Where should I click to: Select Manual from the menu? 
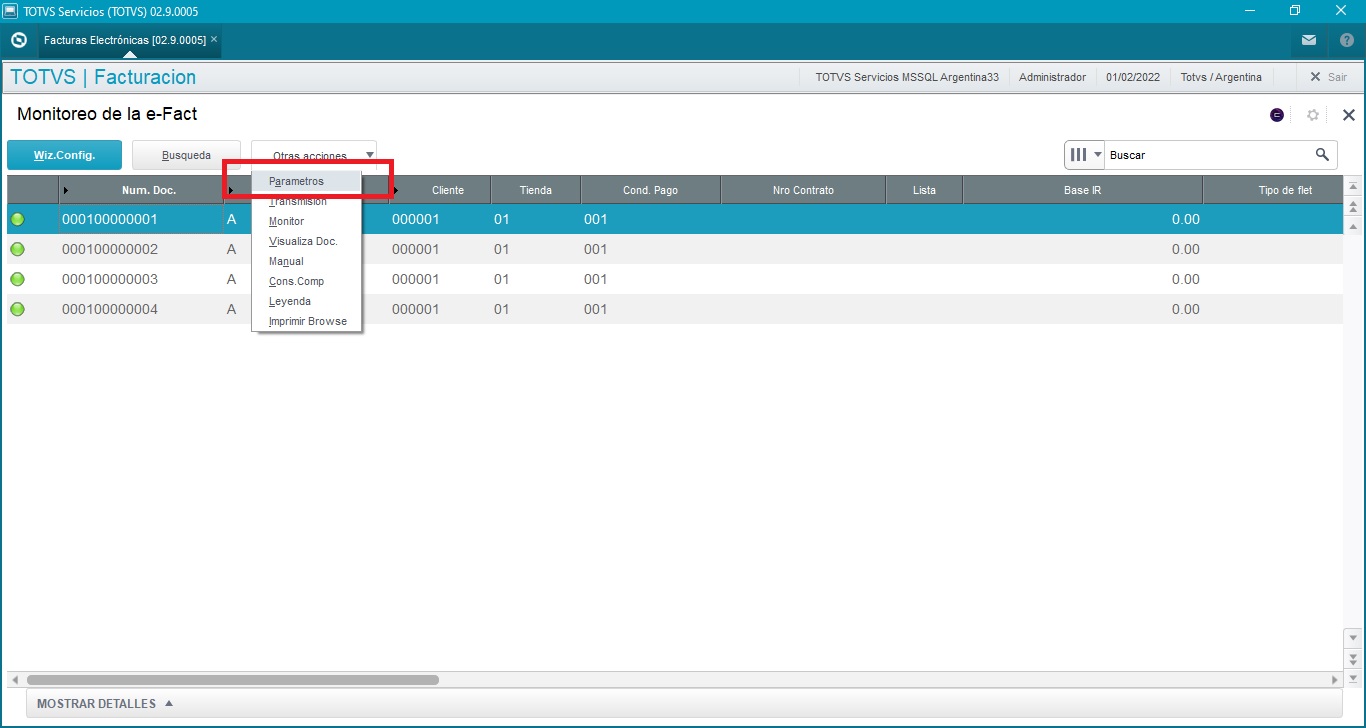click(306, 261)
